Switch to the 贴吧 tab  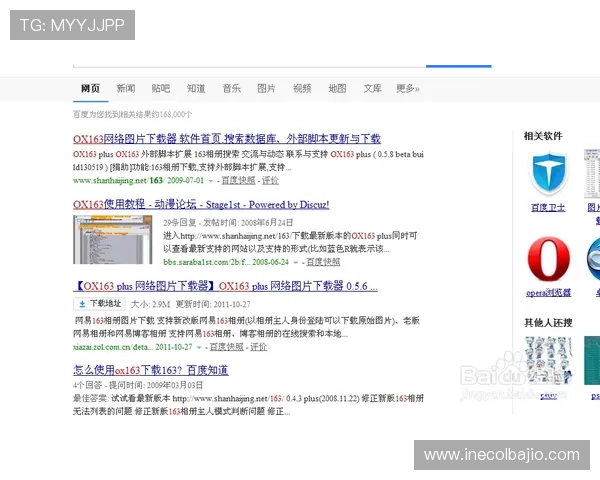pyautogui.click(x=161, y=89)
